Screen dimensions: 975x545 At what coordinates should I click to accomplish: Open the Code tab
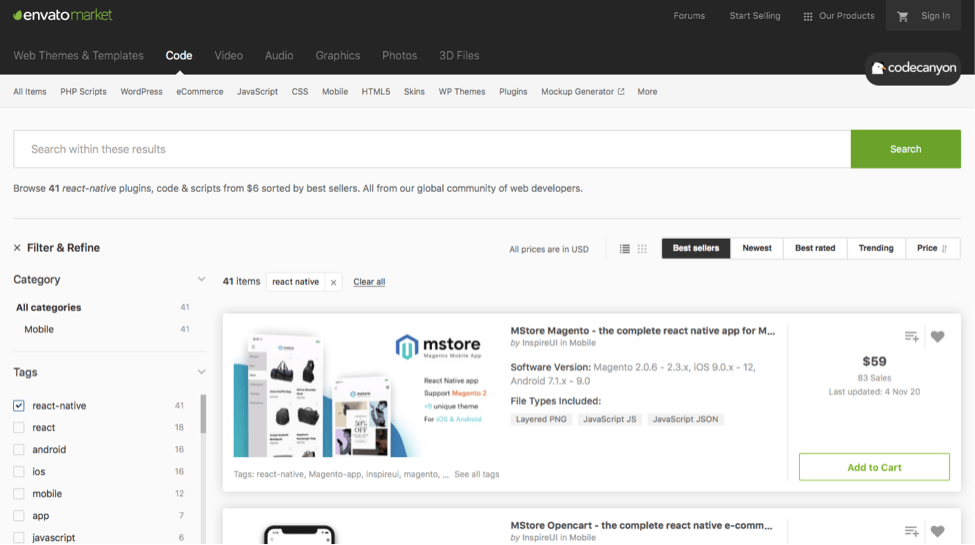[178, 55]
